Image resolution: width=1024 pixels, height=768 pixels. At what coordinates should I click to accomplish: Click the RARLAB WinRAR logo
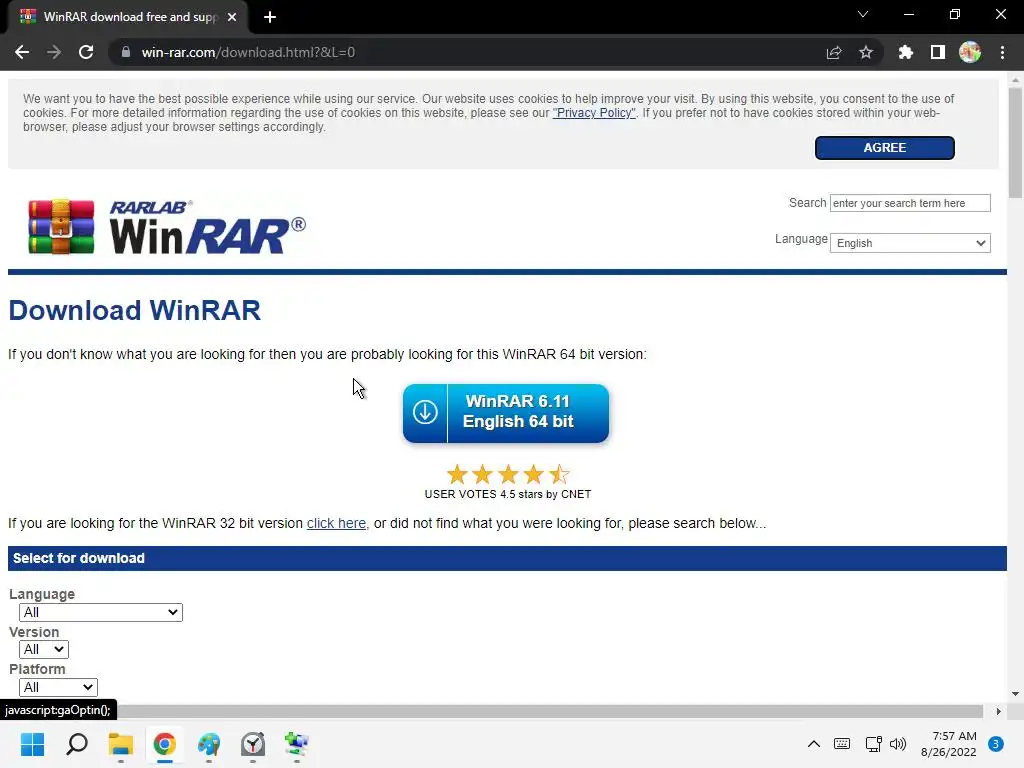click(167, 227)
